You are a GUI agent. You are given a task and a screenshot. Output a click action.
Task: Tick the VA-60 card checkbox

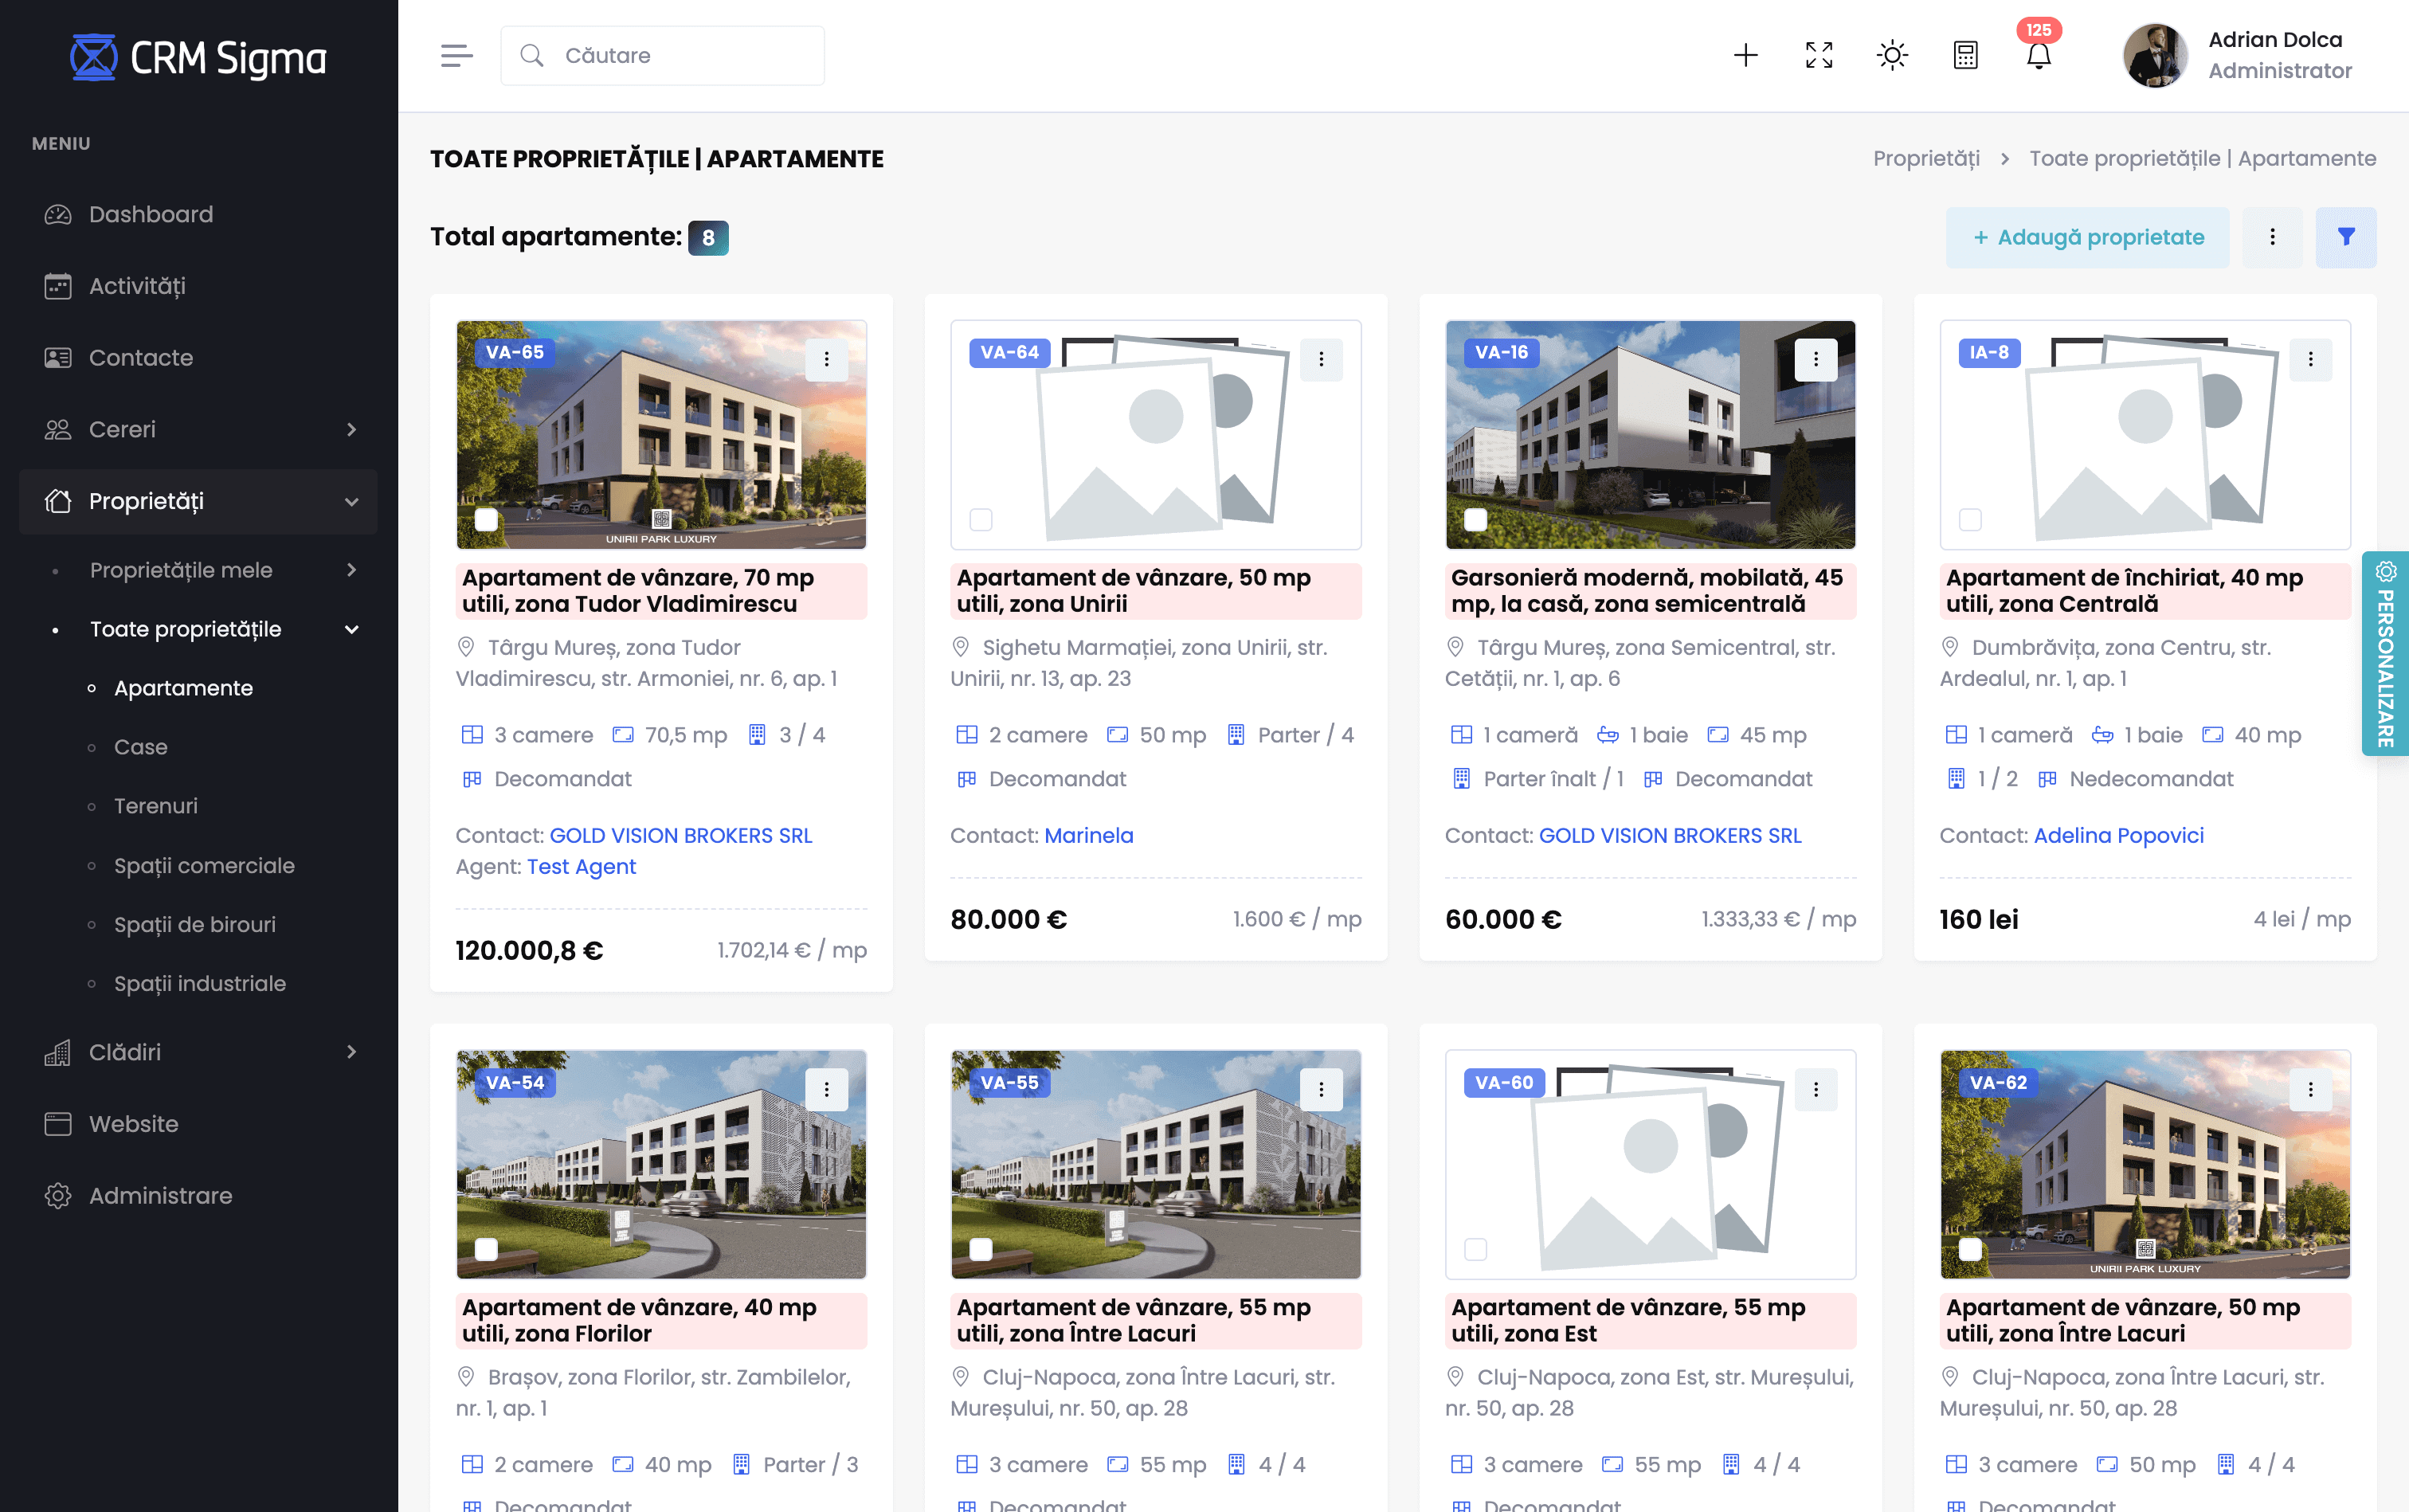1475,1249
